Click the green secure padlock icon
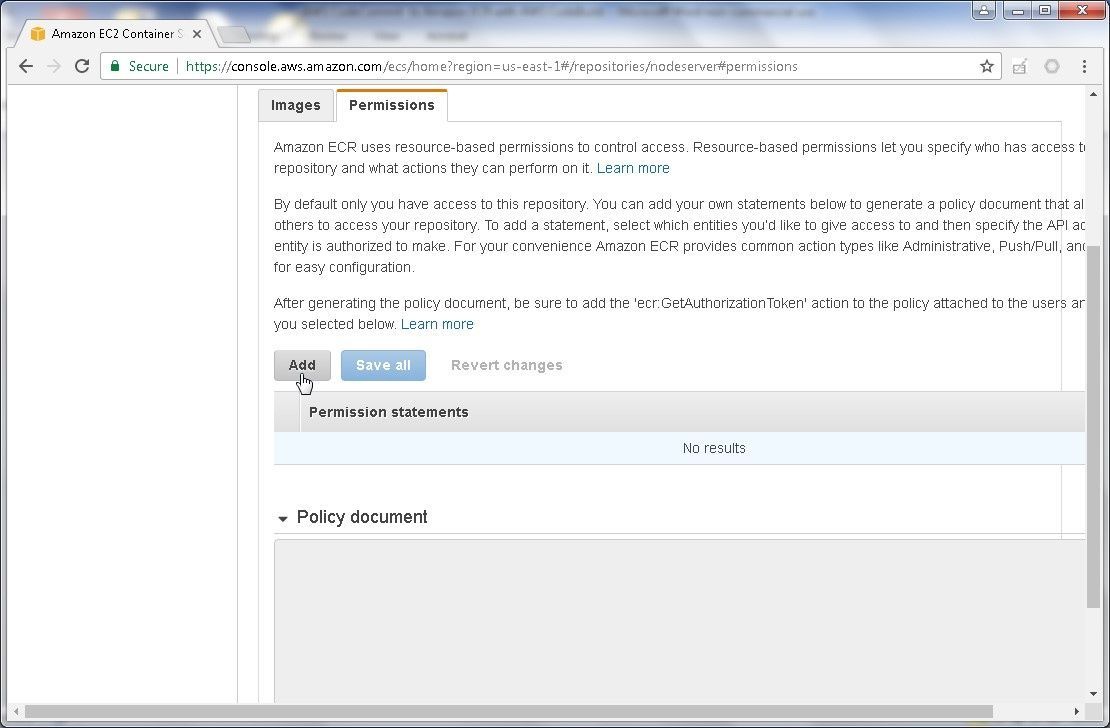Image resolution: width=1110 pixels, height=728 pixels. [x=115, y=66]
